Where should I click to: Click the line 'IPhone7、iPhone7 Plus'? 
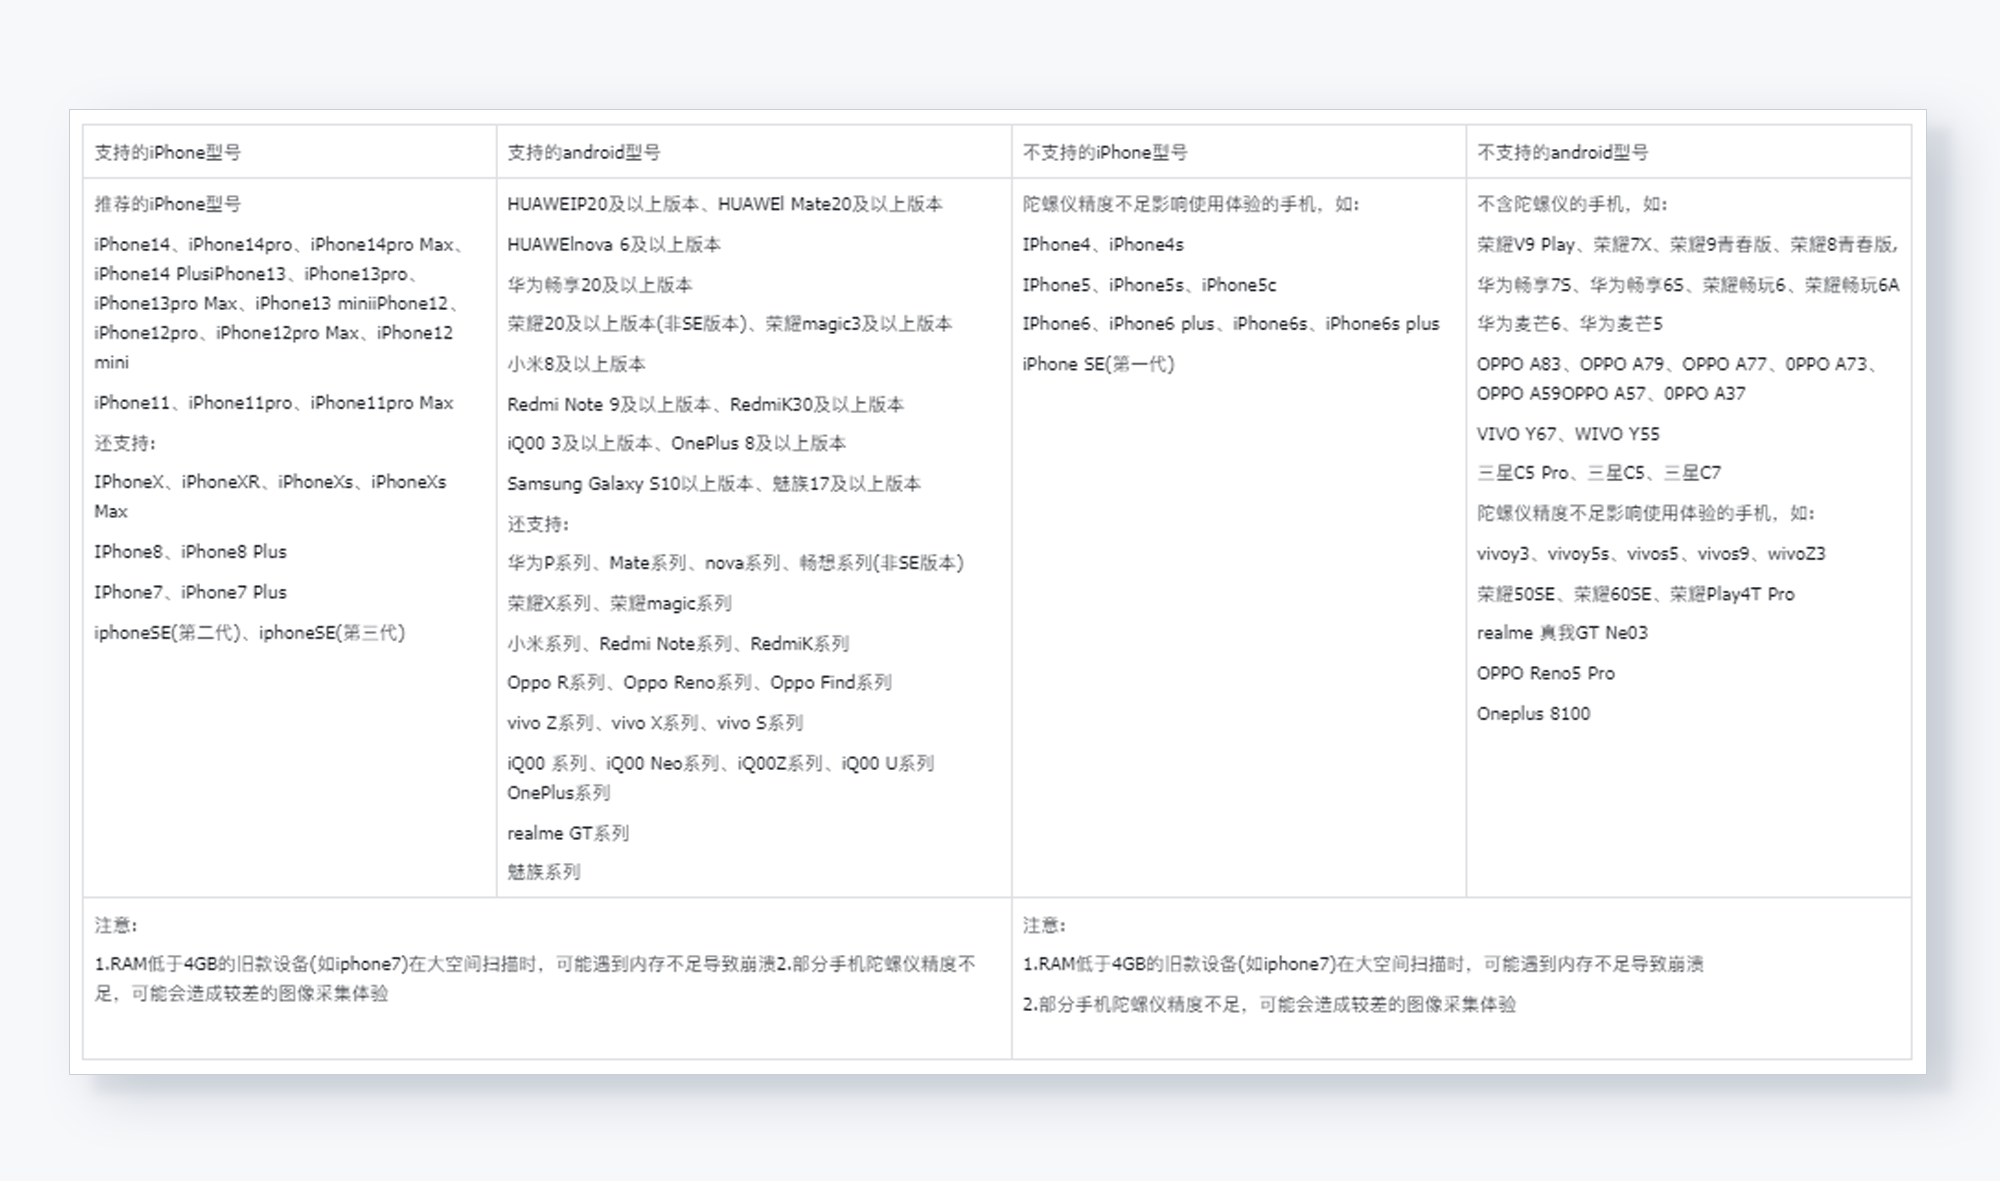pyautogui.click(x=190, y=592)
